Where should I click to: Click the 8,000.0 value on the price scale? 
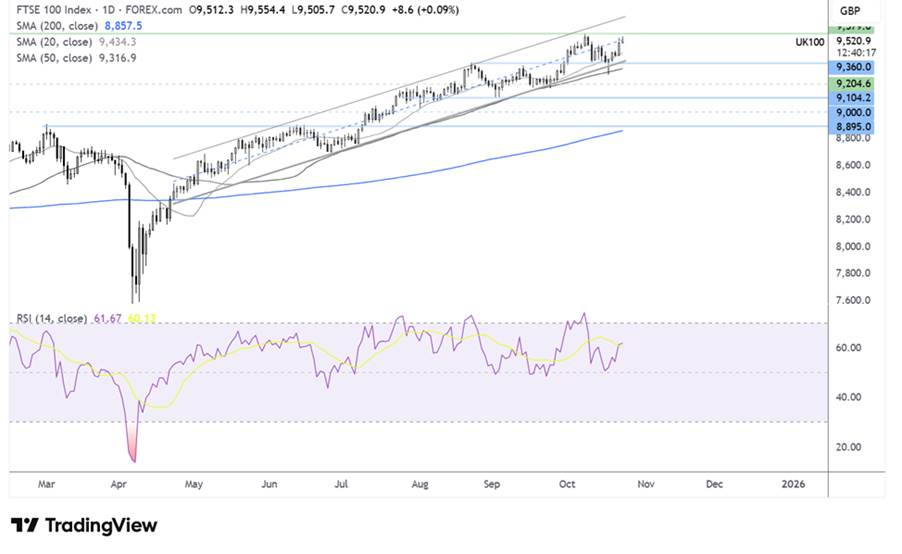852,246
